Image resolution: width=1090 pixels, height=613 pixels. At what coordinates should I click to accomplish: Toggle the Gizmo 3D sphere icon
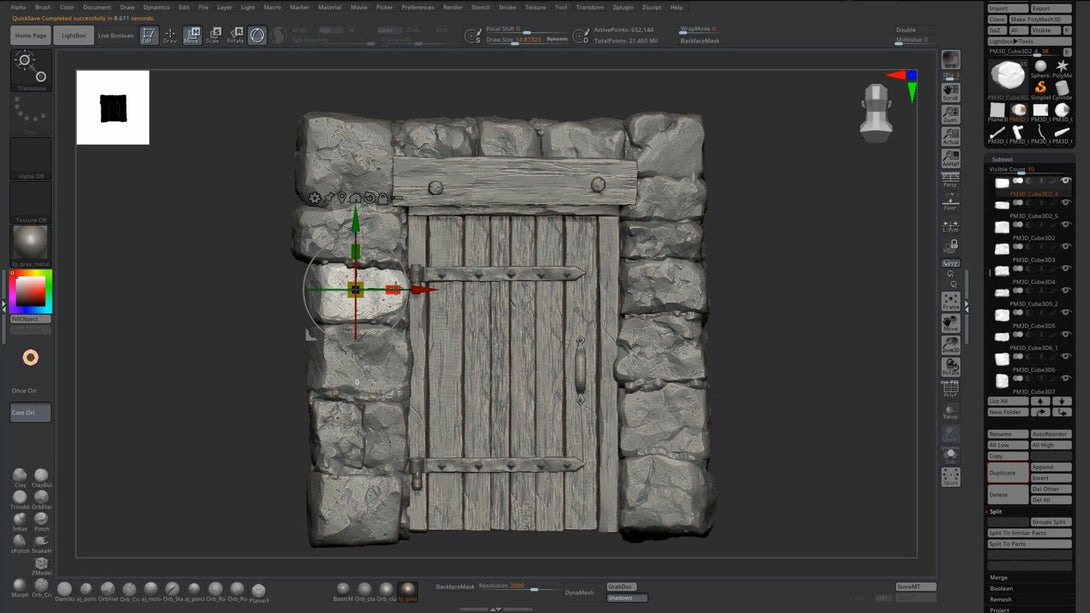pos(257,35)
